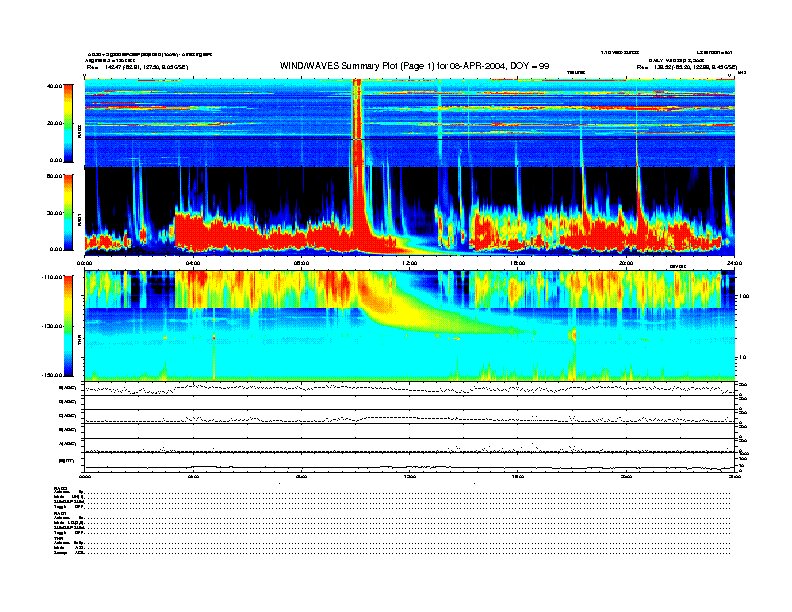The width and height of the screenshot is (792, 612).
Task: Click the WIND/WAVES Summary Plot title
Action: [410, 66]
